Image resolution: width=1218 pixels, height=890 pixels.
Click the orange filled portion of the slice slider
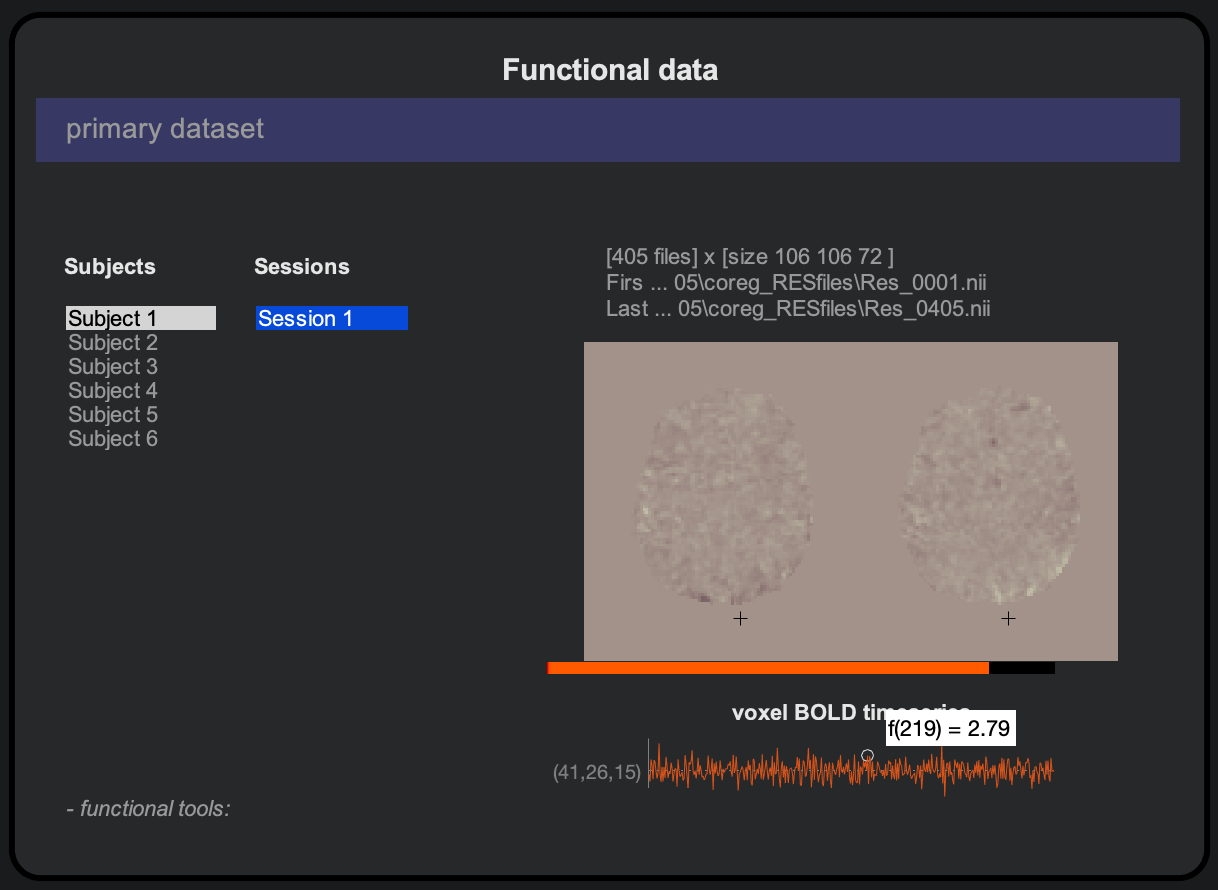(x=768, y=668)
